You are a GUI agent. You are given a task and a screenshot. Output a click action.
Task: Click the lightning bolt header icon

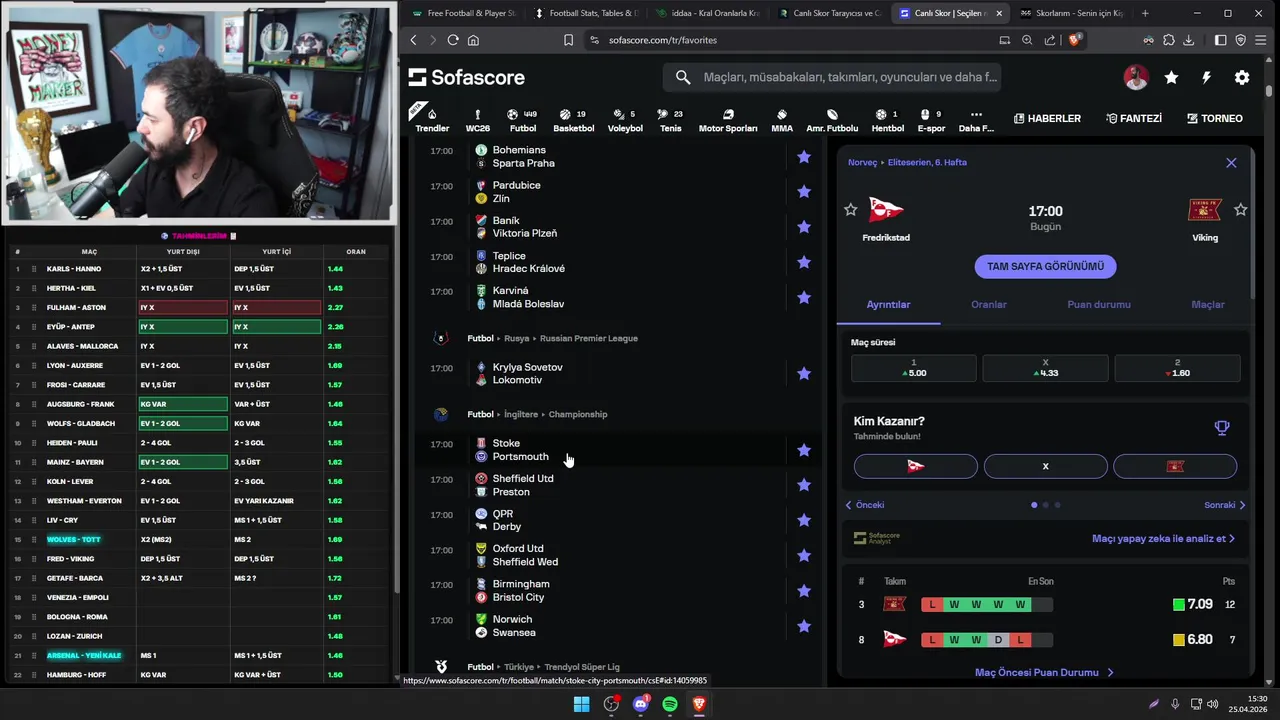1206,77
